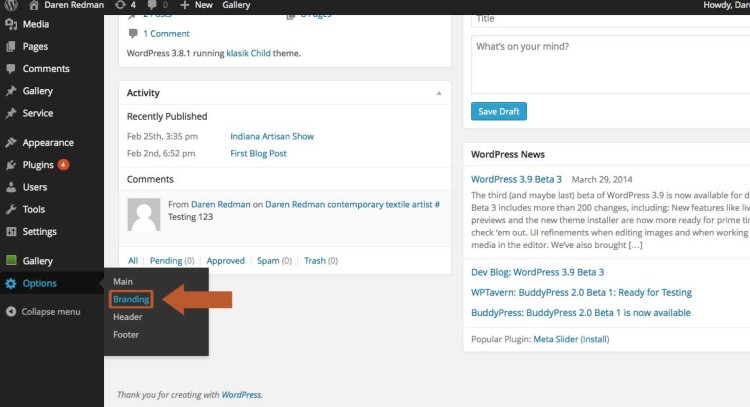This screenshot has width=750, height=407.
Task: Select Branding in the Options submenu
Action: click(x=131, y=299)
